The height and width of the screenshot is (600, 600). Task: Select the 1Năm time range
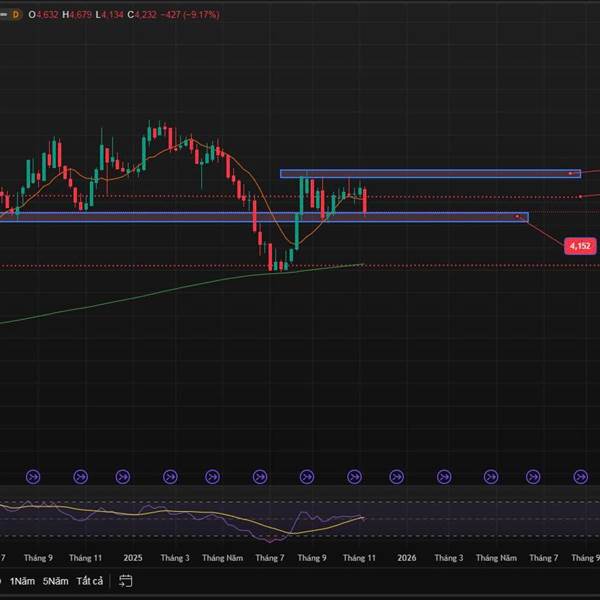click(22, 581)
